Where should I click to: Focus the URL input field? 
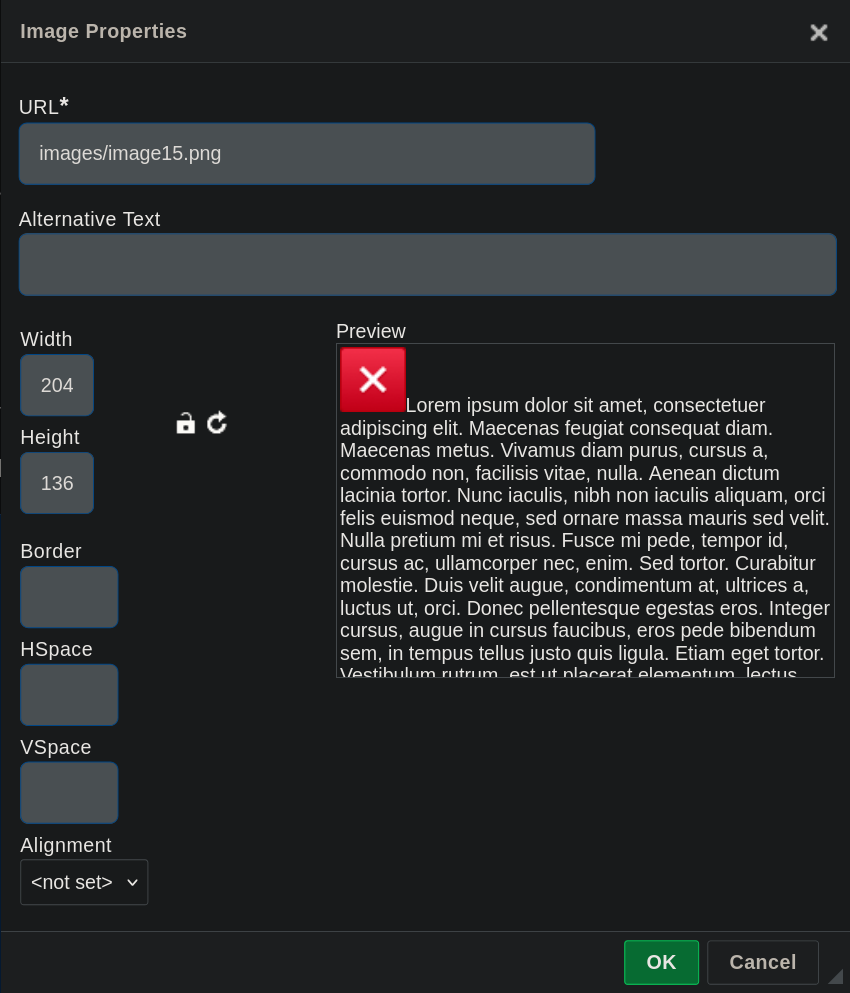(x=307, y=154)
